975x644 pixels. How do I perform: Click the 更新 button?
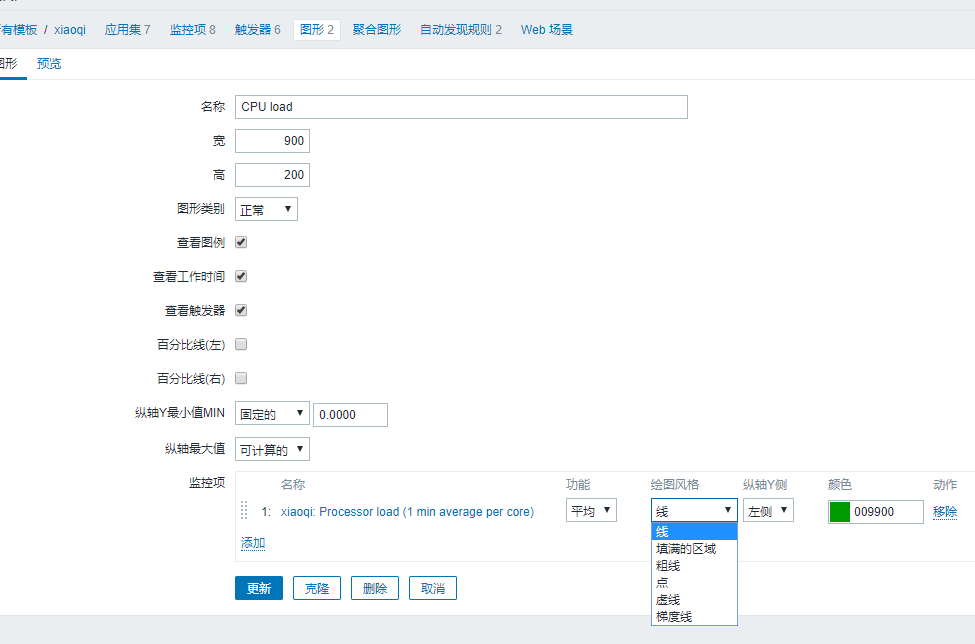[x=259, y=588]
